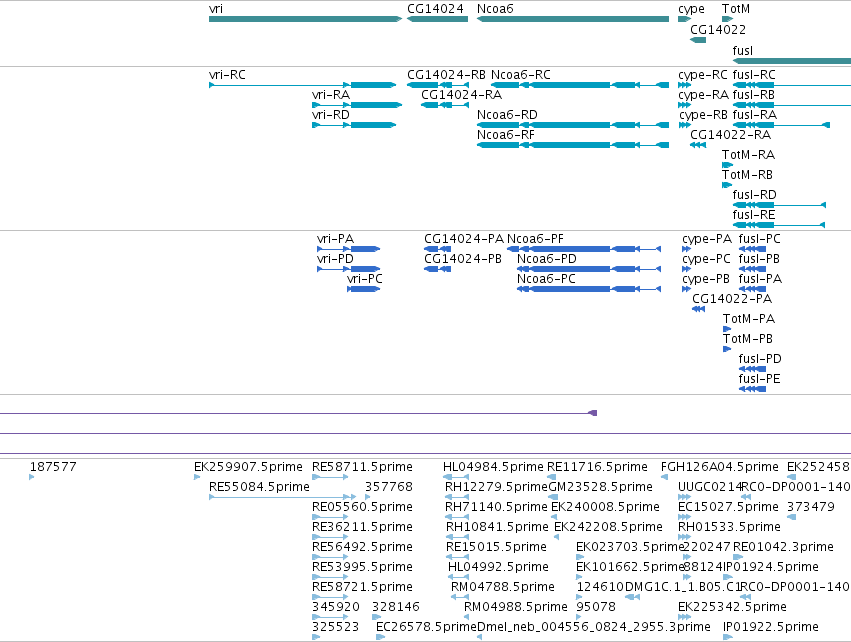Select the vri-PA protein feature

tap(348, 249)
